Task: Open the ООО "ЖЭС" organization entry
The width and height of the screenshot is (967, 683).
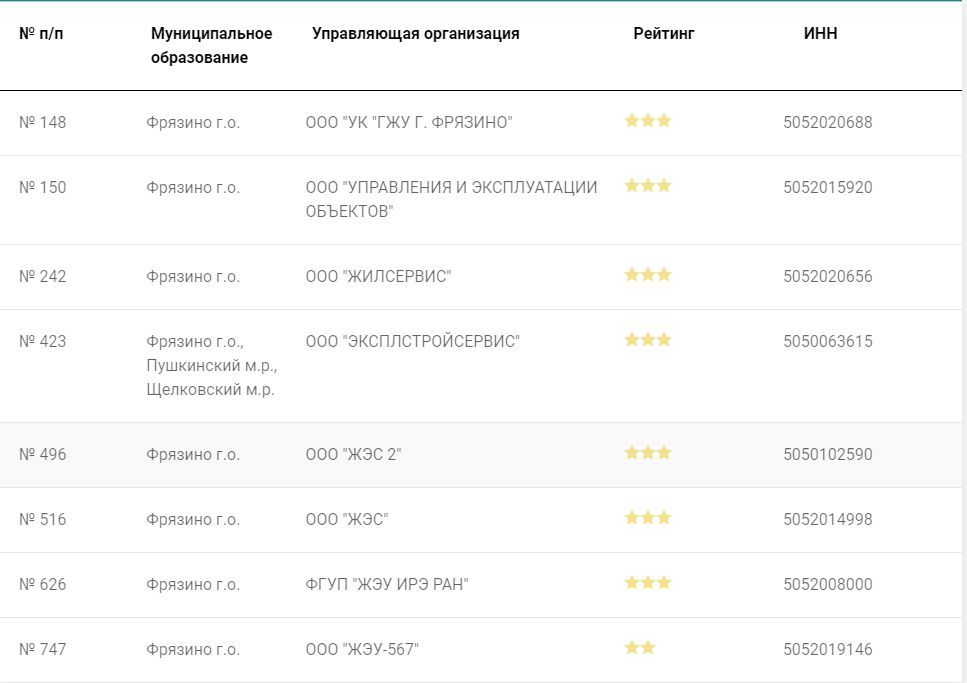Action: [x=346, y=519]
